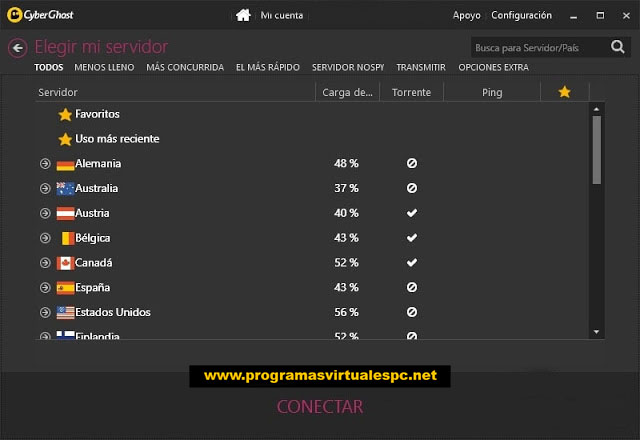
Task: Click the CyberGhost logo
Action: tap(40, 15)
